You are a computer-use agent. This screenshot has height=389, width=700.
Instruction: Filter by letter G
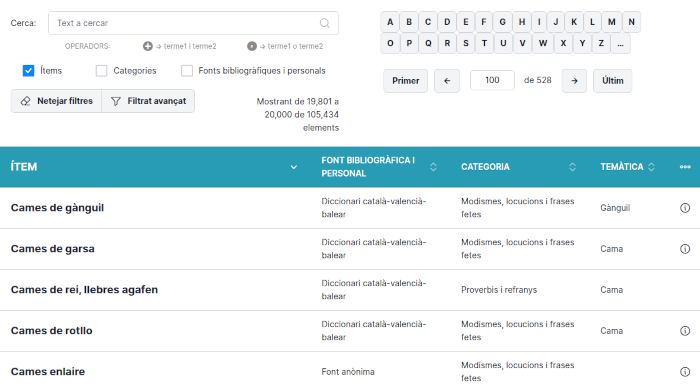point(502,22)
